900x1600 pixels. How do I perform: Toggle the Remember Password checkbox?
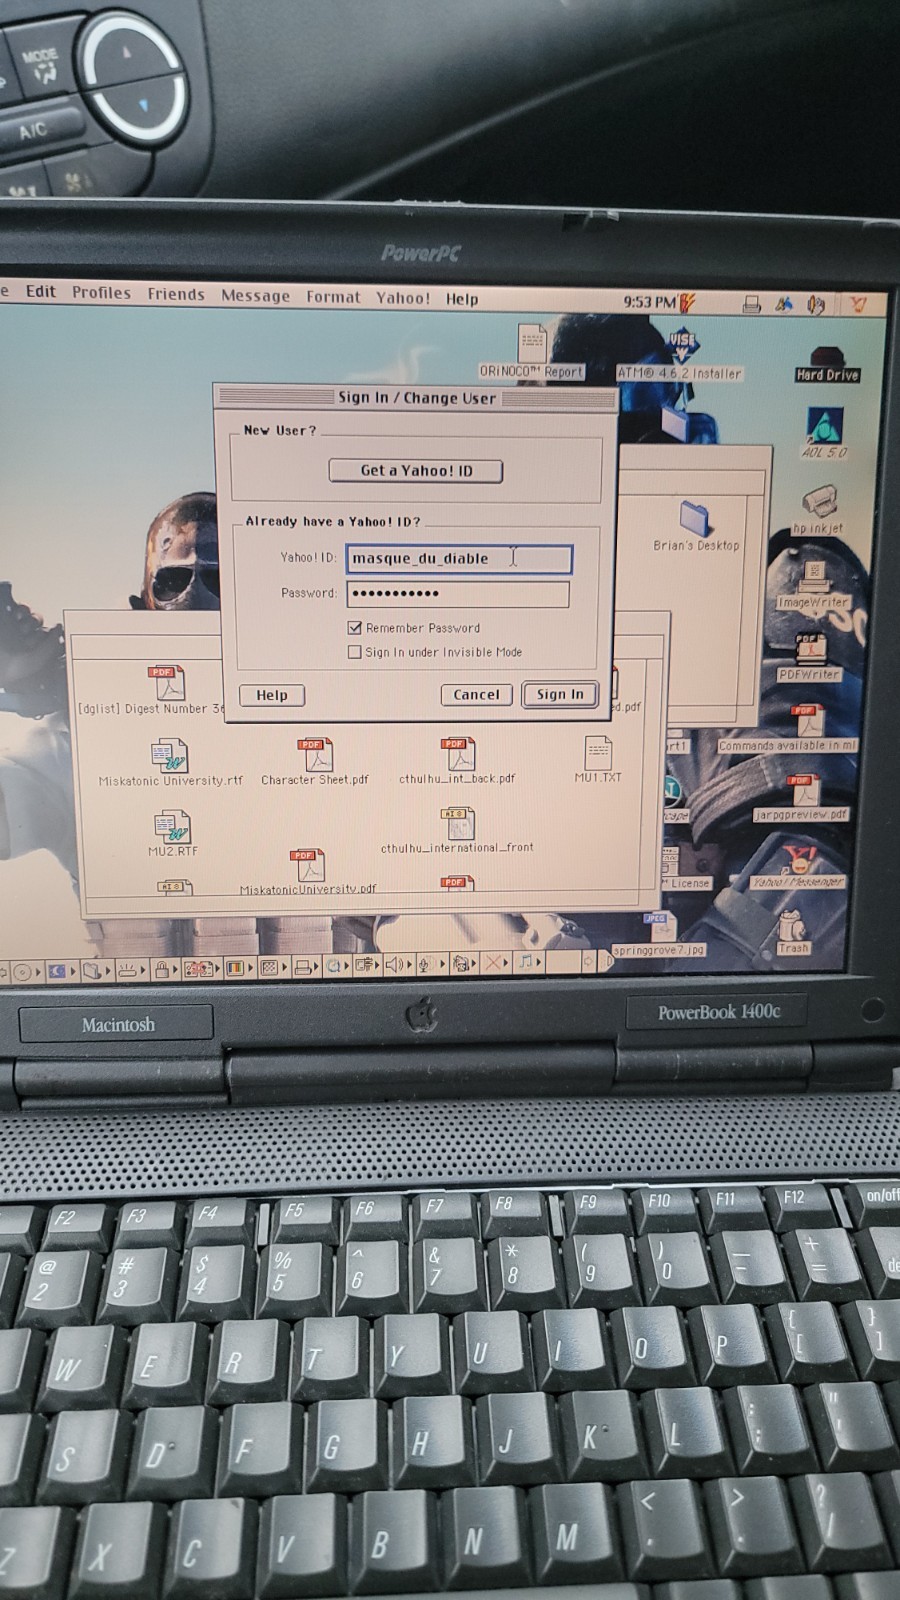(354, 627)
